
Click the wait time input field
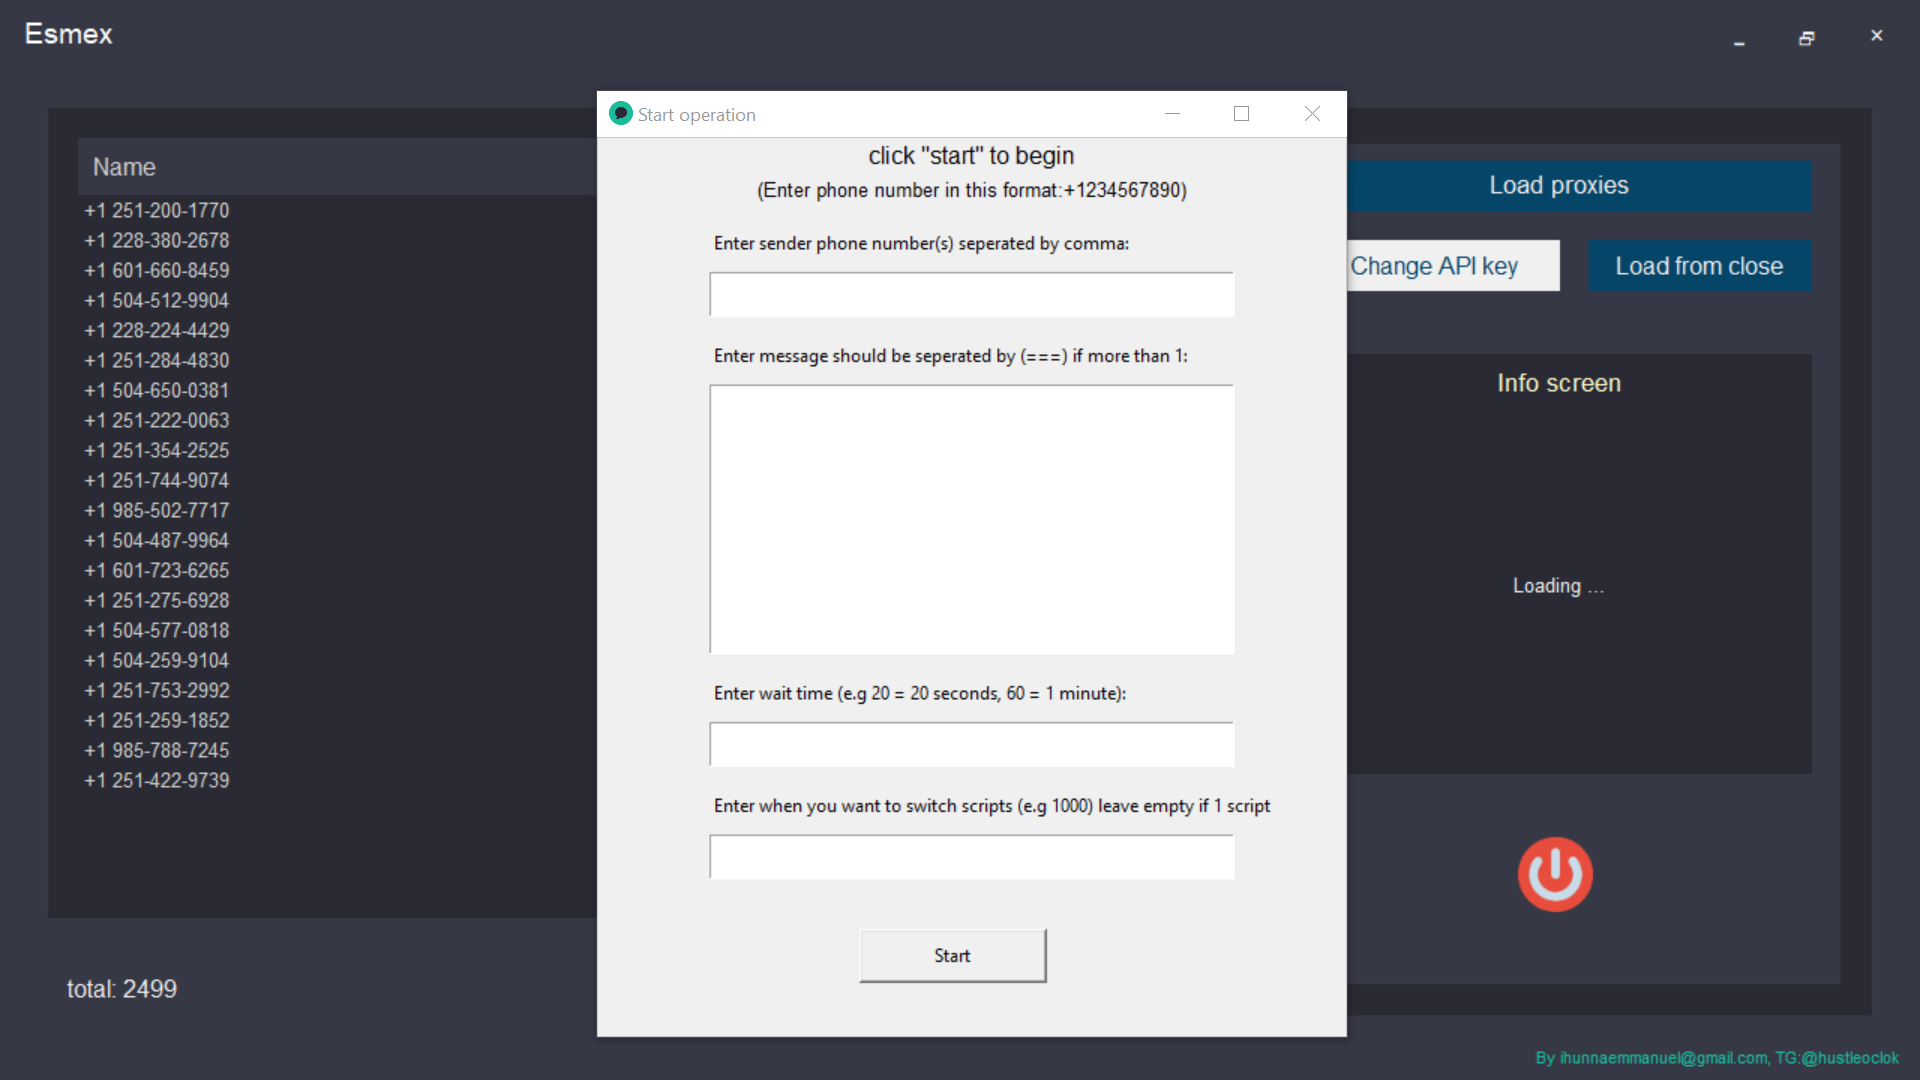click(x=972, y=744)
